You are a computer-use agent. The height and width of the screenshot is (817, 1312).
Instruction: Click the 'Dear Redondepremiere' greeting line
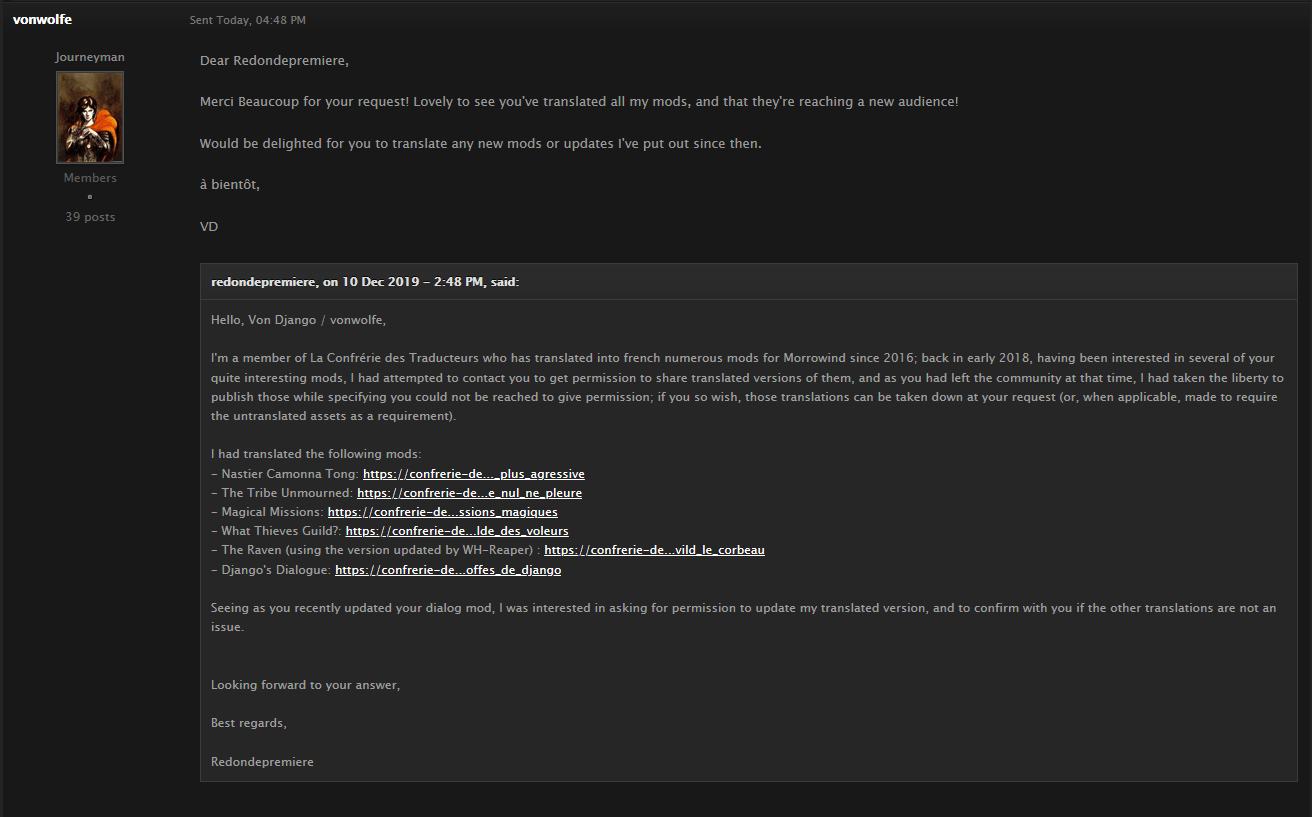coord(274,61)
